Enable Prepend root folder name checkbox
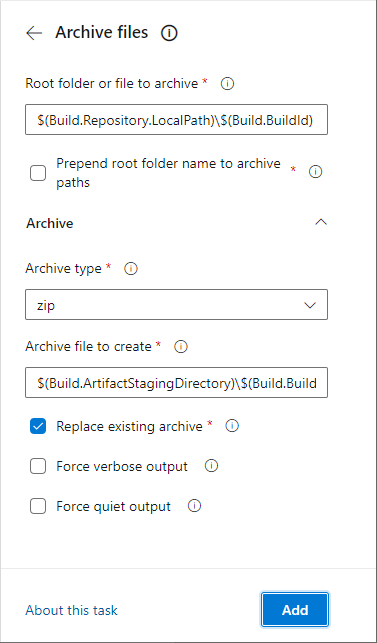 [x=38, y=173]
